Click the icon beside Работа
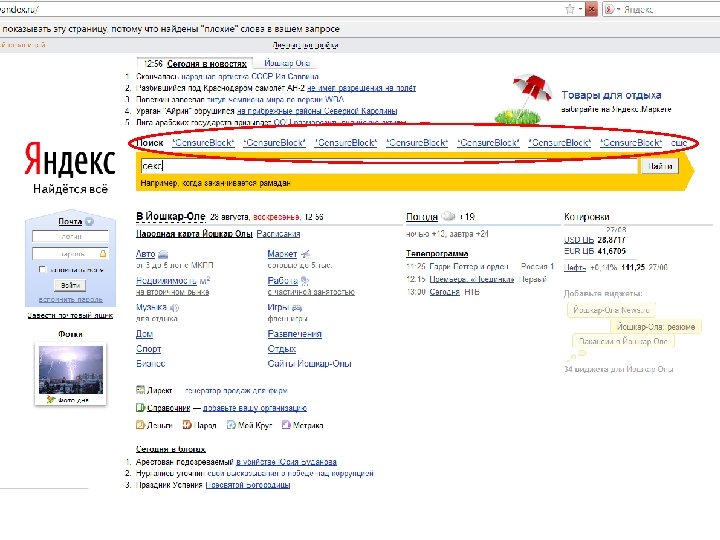This screenshot has width=720, height=540. (x=305, y=281)
